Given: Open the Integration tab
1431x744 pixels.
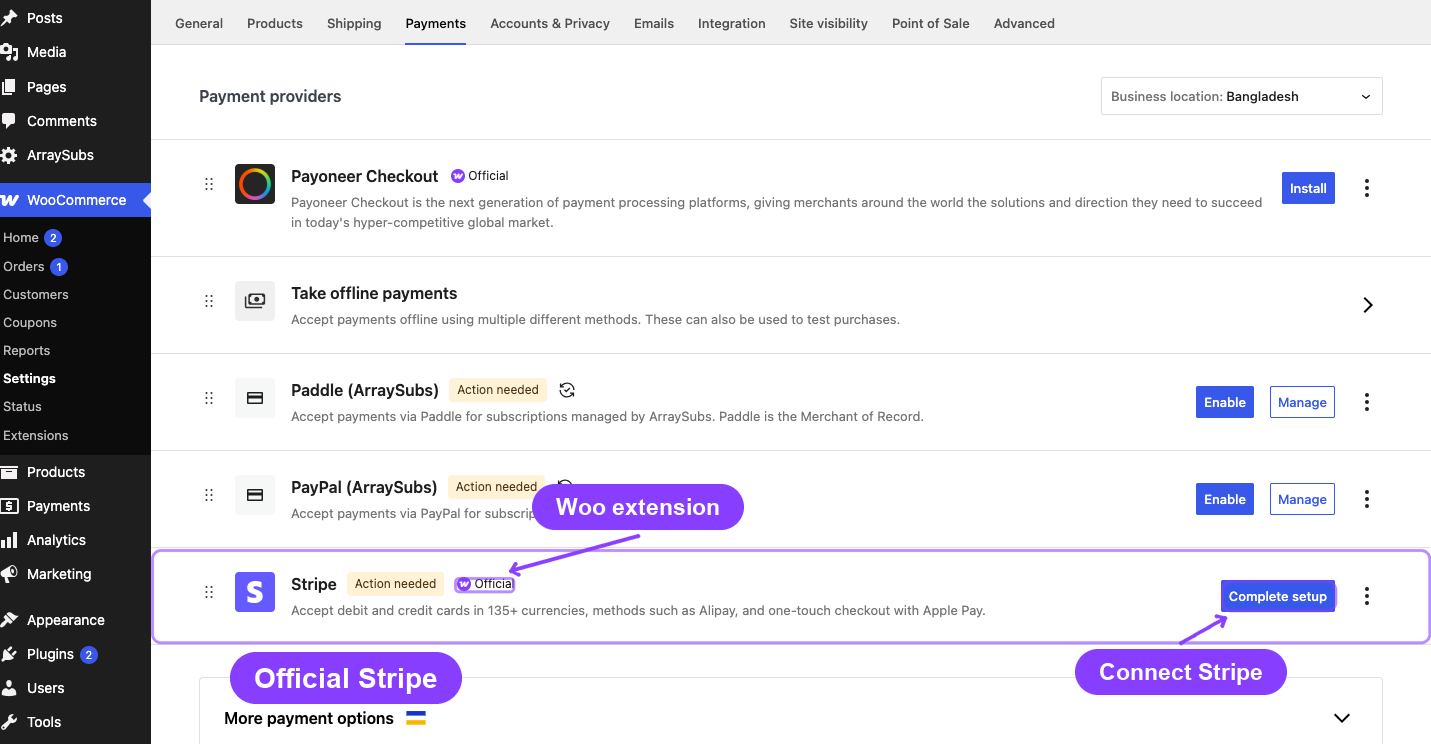Looking at the screenshot, I should coord(732,23).
